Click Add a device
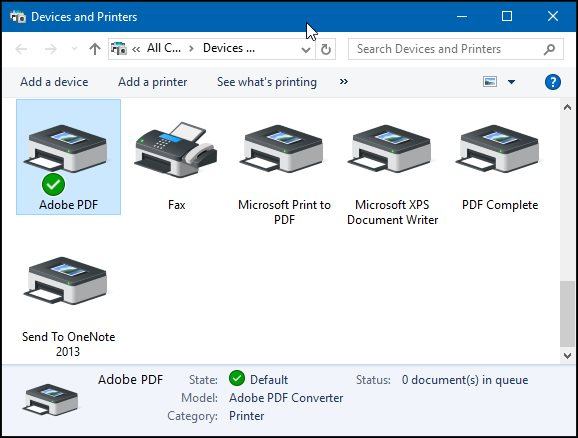Screen dimensions: 578x438 click(x=54, y=82)
